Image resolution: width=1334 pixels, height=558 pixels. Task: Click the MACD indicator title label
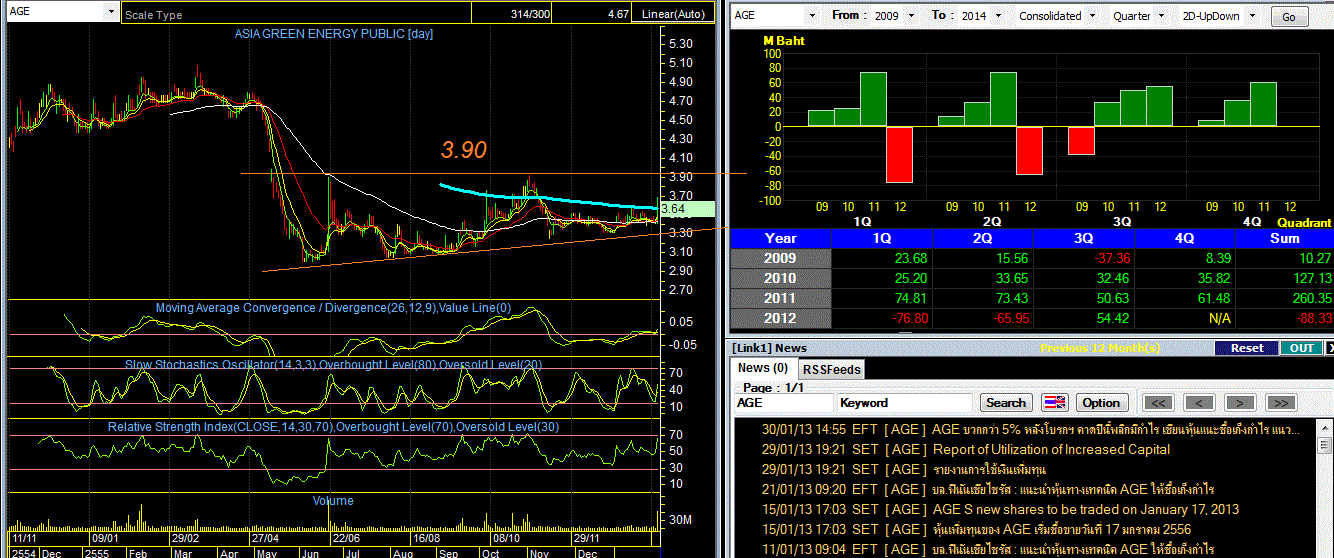coord(333,308)
